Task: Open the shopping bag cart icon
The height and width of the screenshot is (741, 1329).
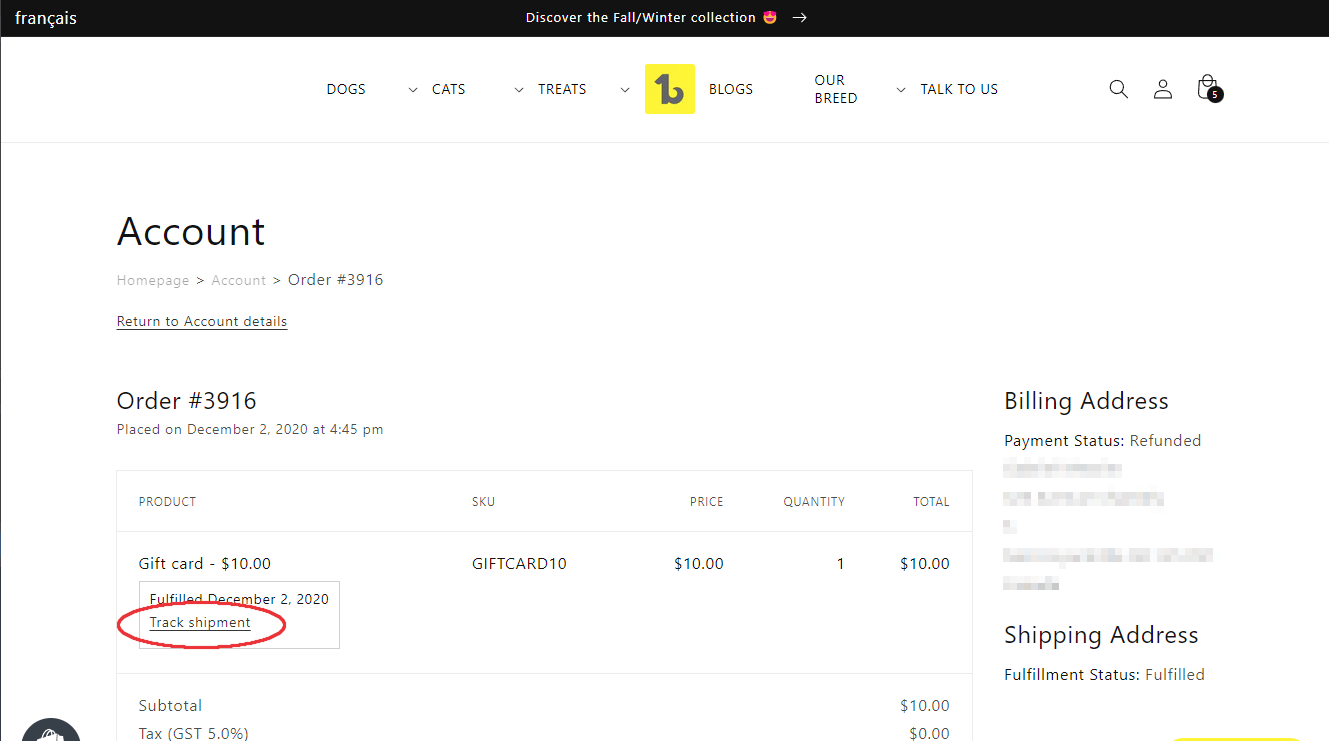Action: point(1207,88)
